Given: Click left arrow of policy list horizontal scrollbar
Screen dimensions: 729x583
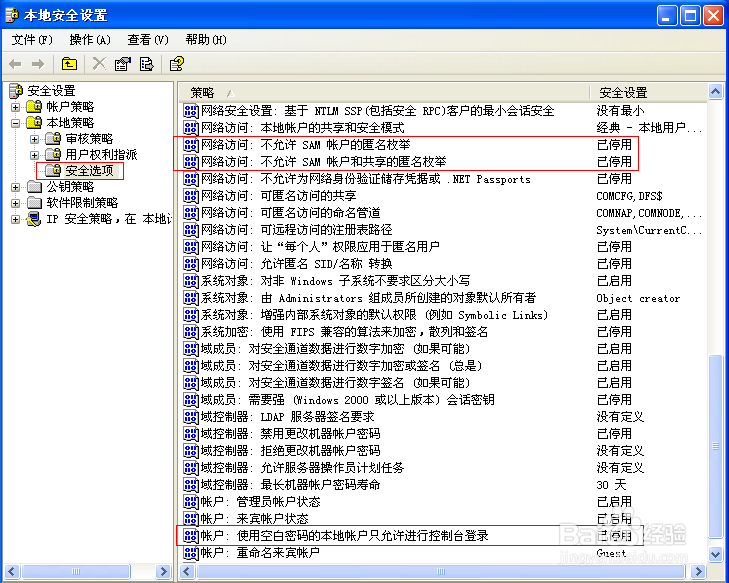Looking at the screenshot, I should [x=187, y=571].
